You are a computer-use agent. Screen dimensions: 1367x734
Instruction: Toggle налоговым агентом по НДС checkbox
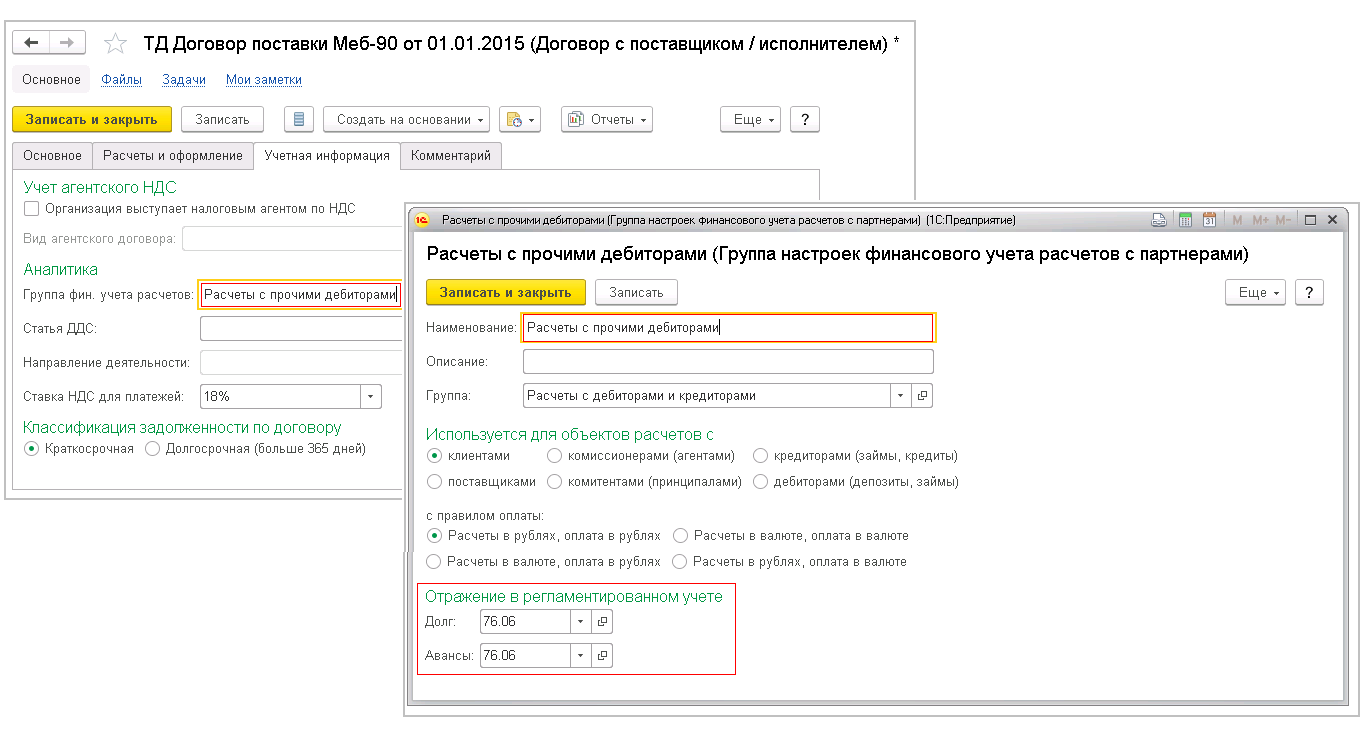[x=32, y=209]
